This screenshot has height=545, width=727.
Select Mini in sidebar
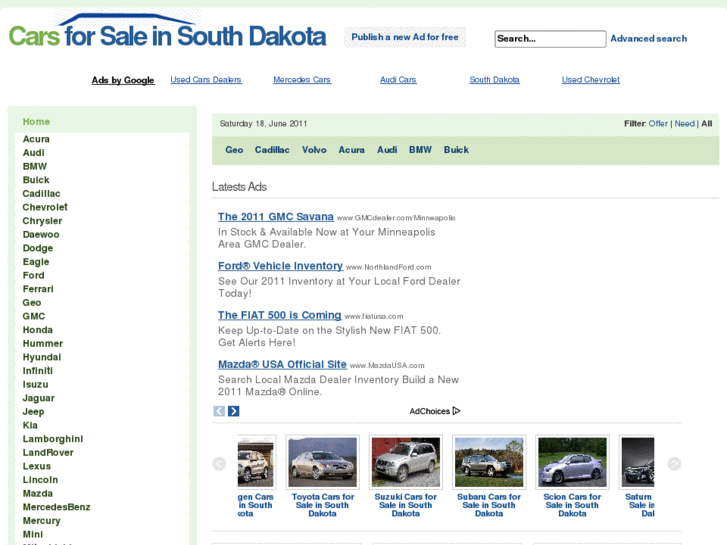32,534
